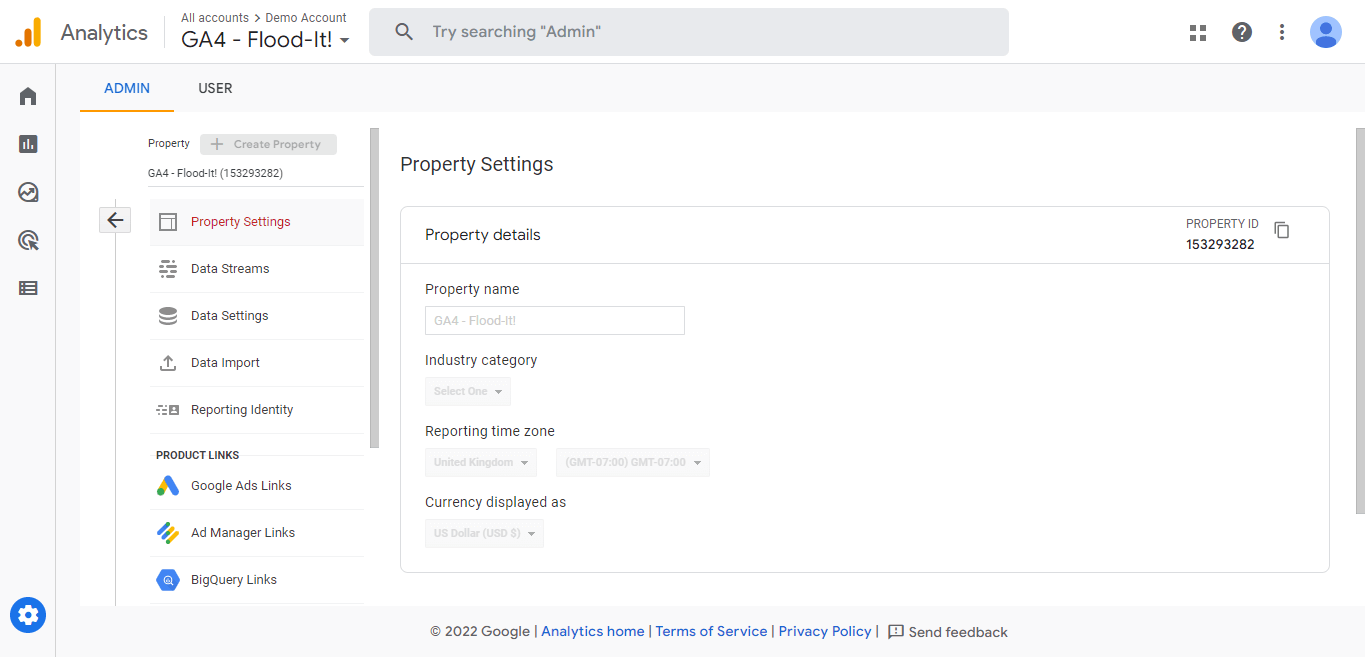This screenshot has height=657, width=1365.
Task: Click the property ID number 153293282
Action: (1220, 244)
